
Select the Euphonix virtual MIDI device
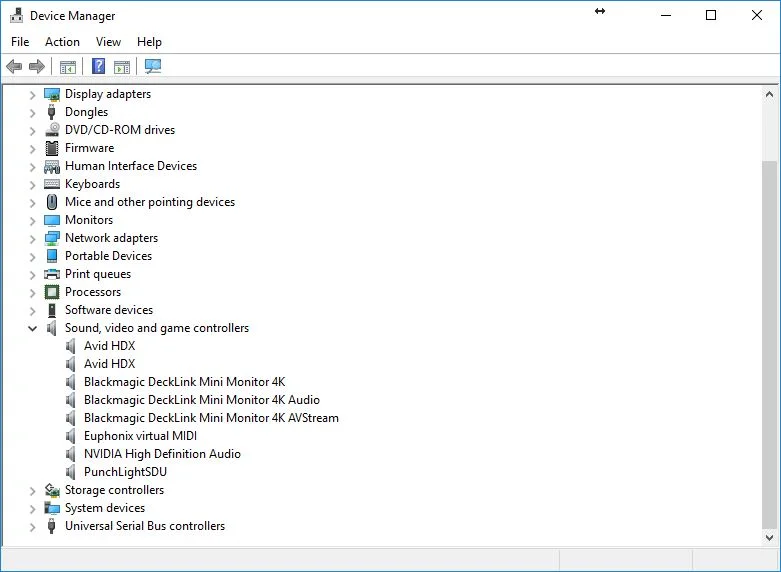click(x=140, y=436)
